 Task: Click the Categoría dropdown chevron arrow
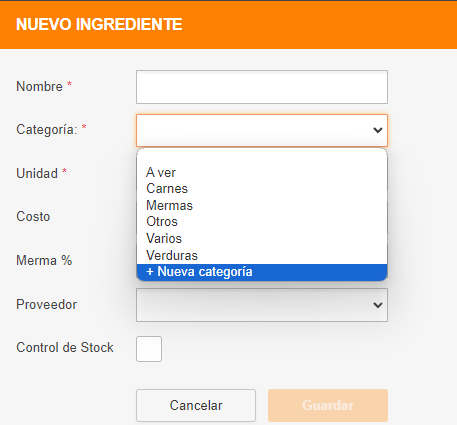pyautogui.click(x=378, y=130)
